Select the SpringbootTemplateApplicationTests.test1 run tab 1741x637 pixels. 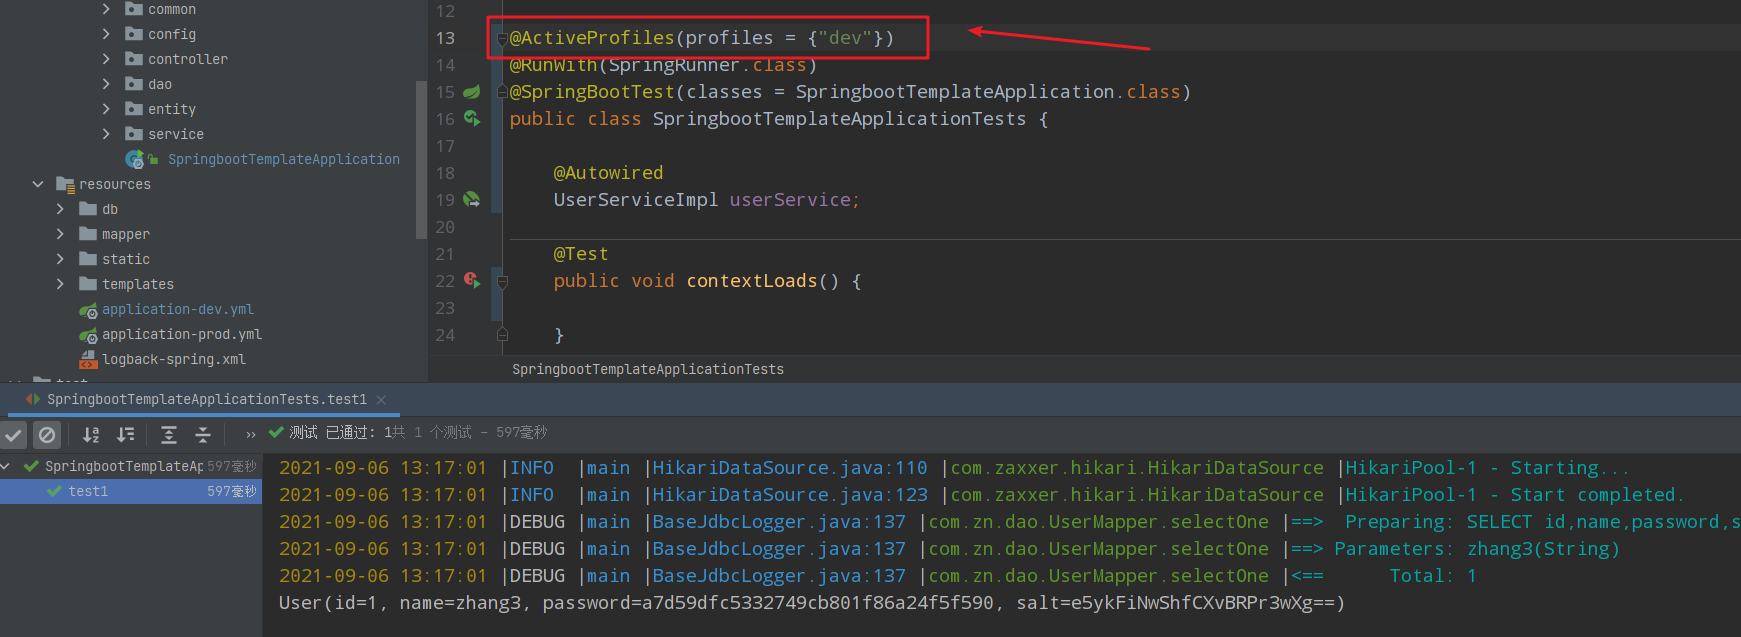[x=206, y=399]
